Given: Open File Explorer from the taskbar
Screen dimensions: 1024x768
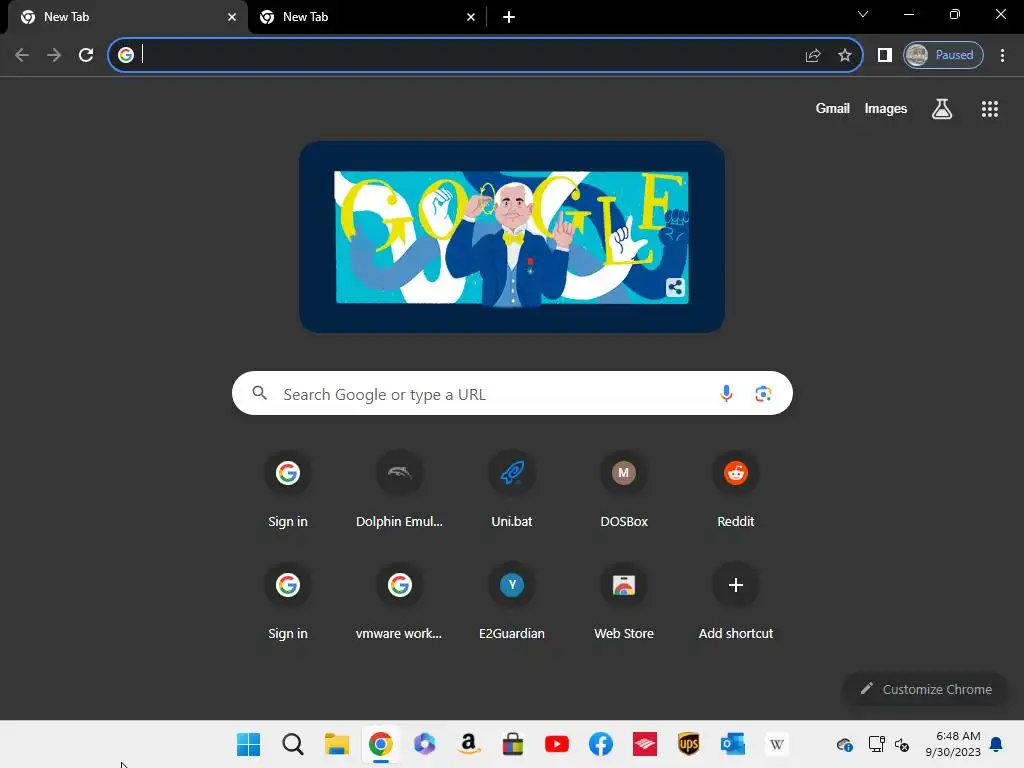Looking at the screenshot, I should point(337,744).
